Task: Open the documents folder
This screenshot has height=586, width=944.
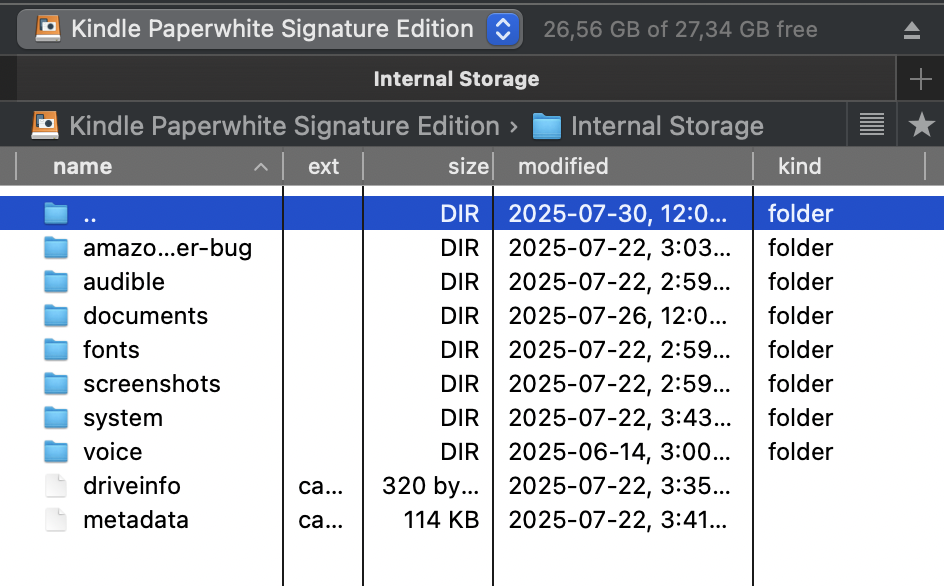Action: (145, 316)
